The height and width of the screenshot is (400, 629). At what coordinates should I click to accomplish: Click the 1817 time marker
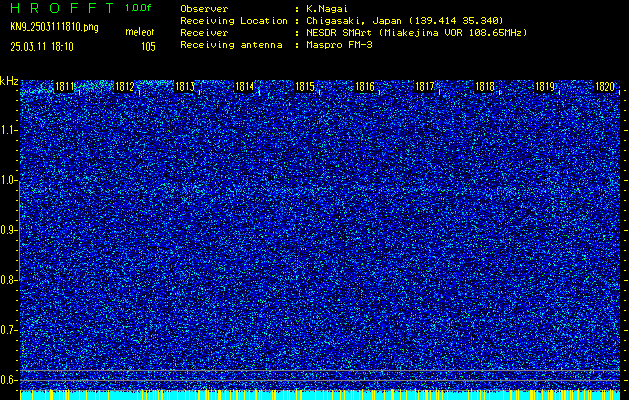[425, 87]
